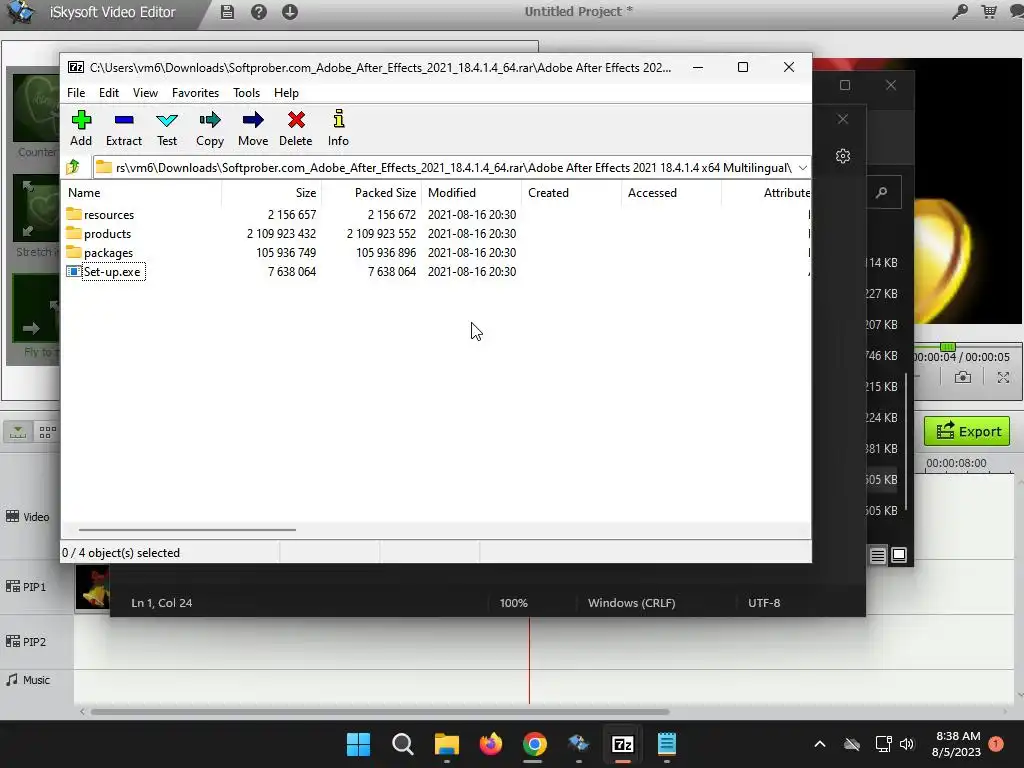Click the 7-Zip horizontal scrollbar
The image size is (1024, 768).
pyautogui.click(x=187, y=530)
